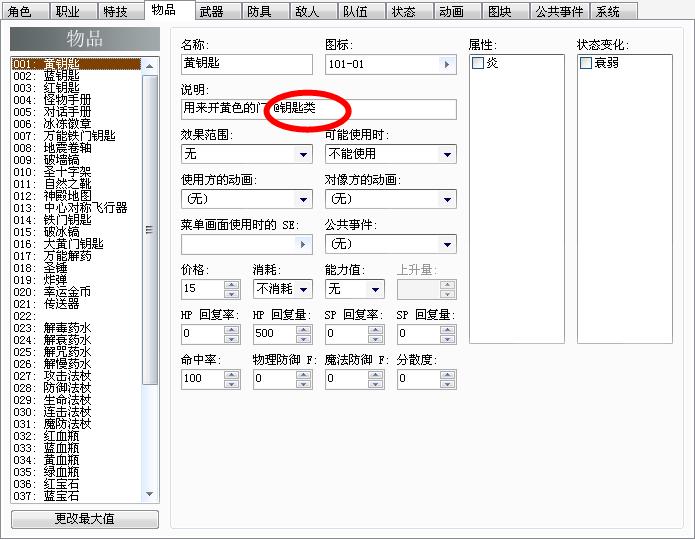Toggle the 炎 attribute checkbox
The width and height of the screenshot is (695, 540).
click(478, 63)
